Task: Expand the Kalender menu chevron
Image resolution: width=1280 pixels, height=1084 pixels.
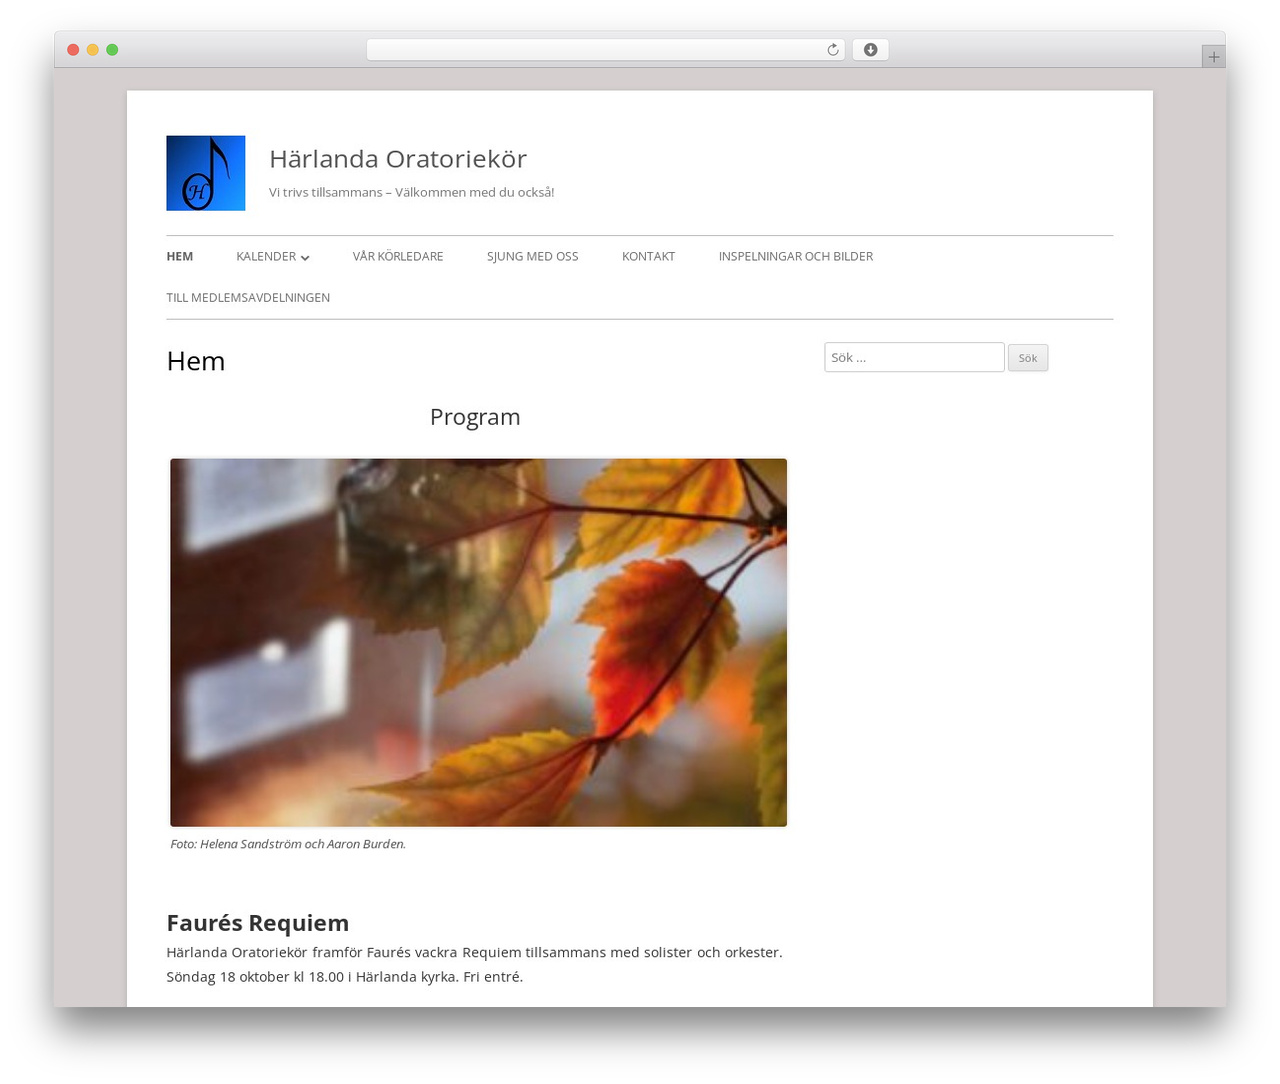Action: click(x=305, y=258)
